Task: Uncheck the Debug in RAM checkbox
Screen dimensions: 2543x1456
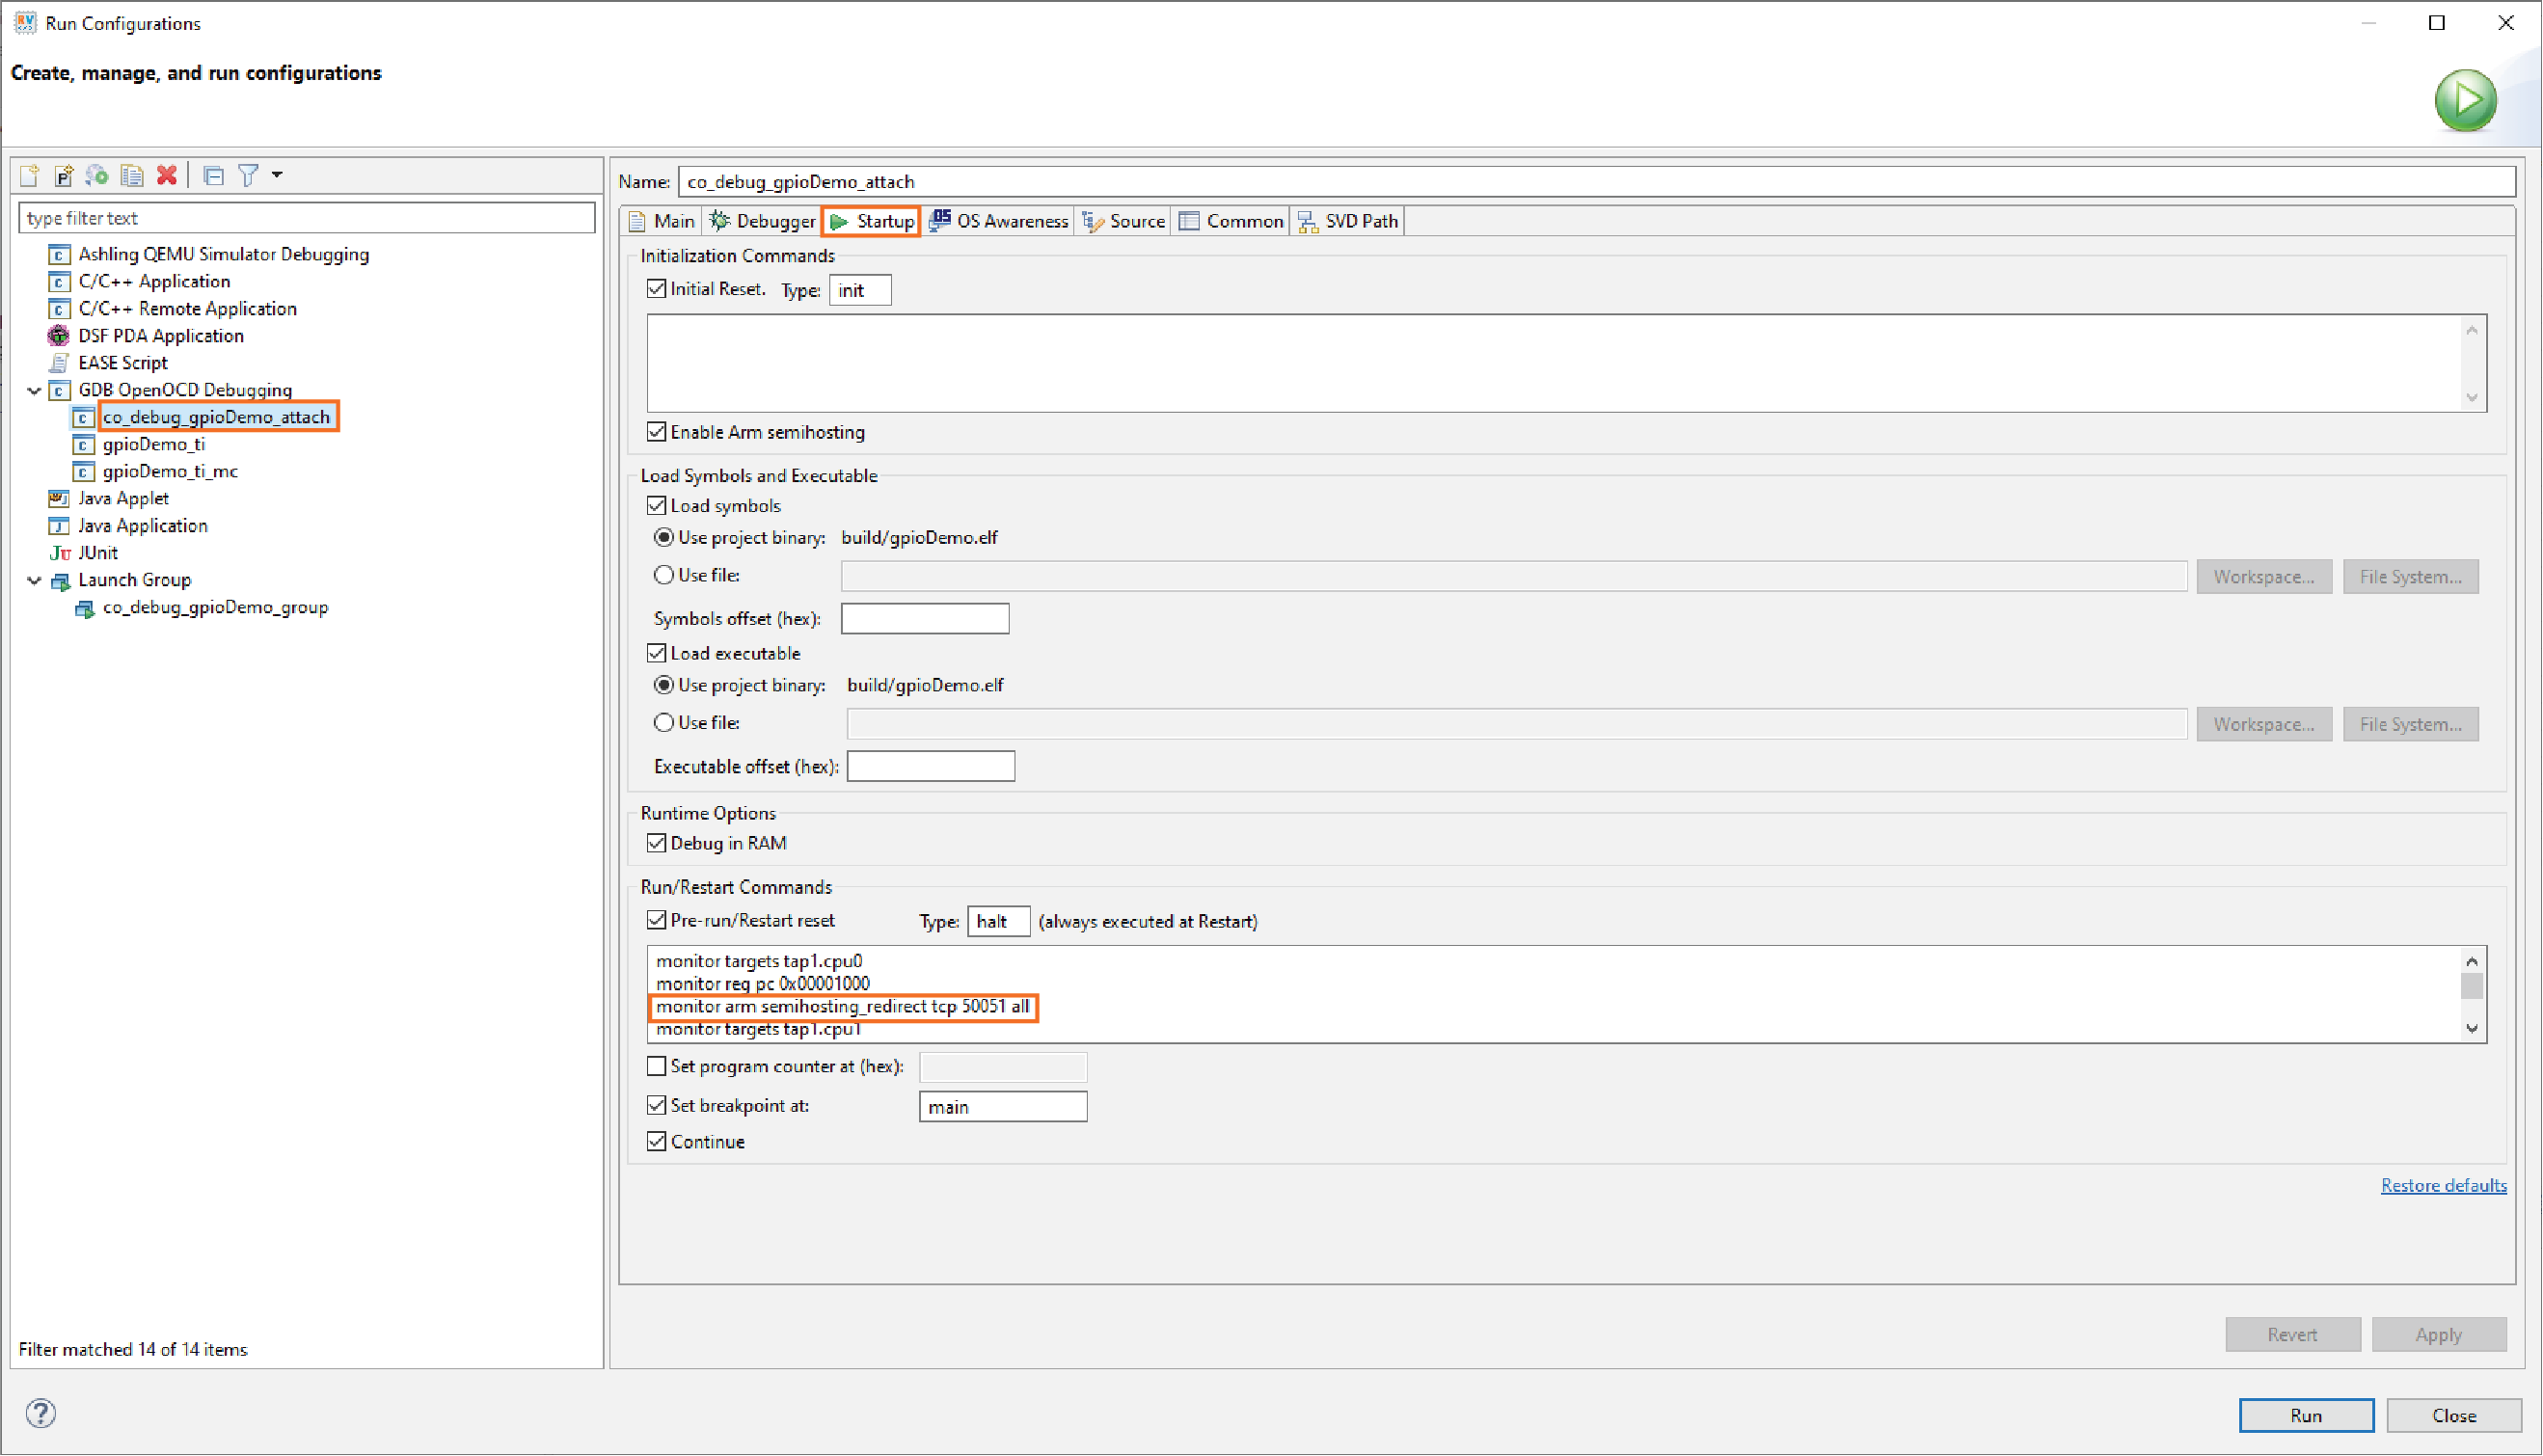Action: [656, 843]
